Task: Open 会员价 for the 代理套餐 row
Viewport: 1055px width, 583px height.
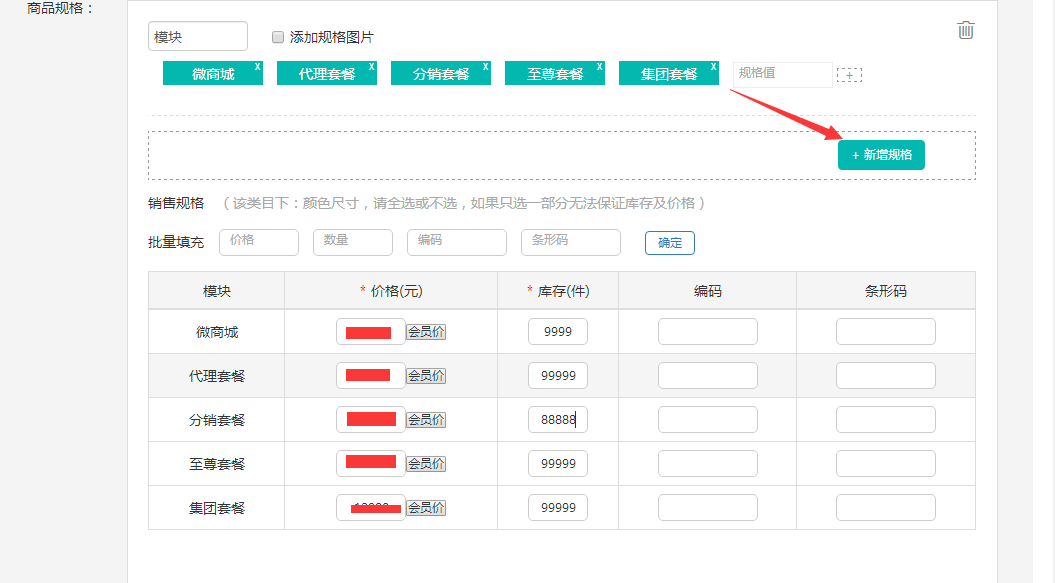Action: (426, 376)
